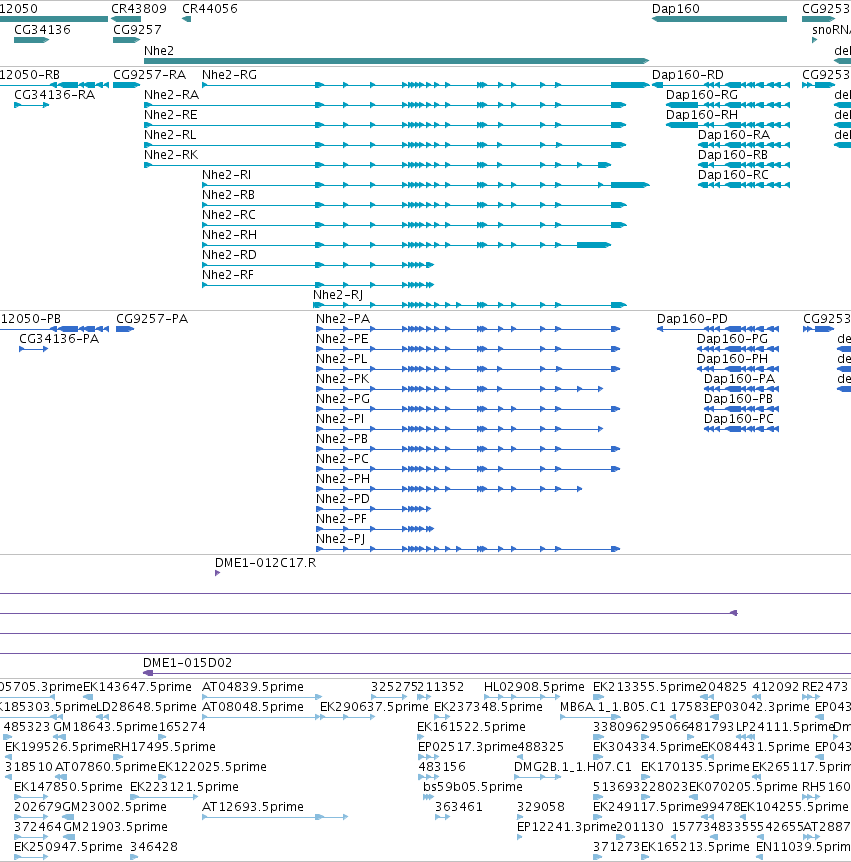Click the Nhe2-RL transcript label
The image size is (851, 862).
point(170,135)
